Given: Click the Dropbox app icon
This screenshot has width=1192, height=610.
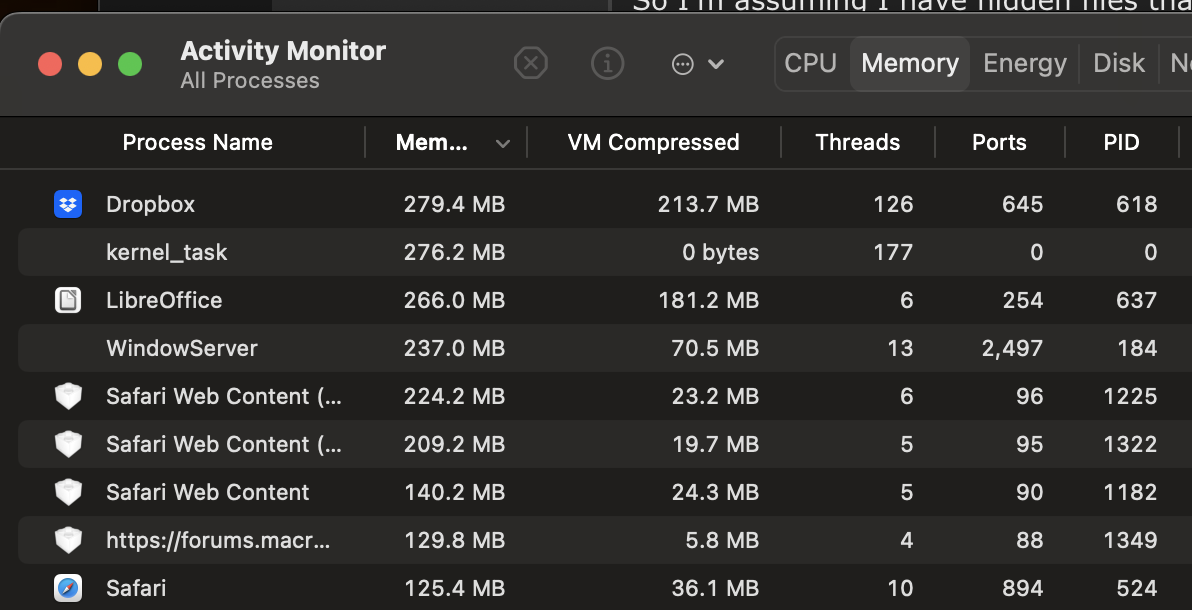Looking at the screenshot, I should point(67,204).
